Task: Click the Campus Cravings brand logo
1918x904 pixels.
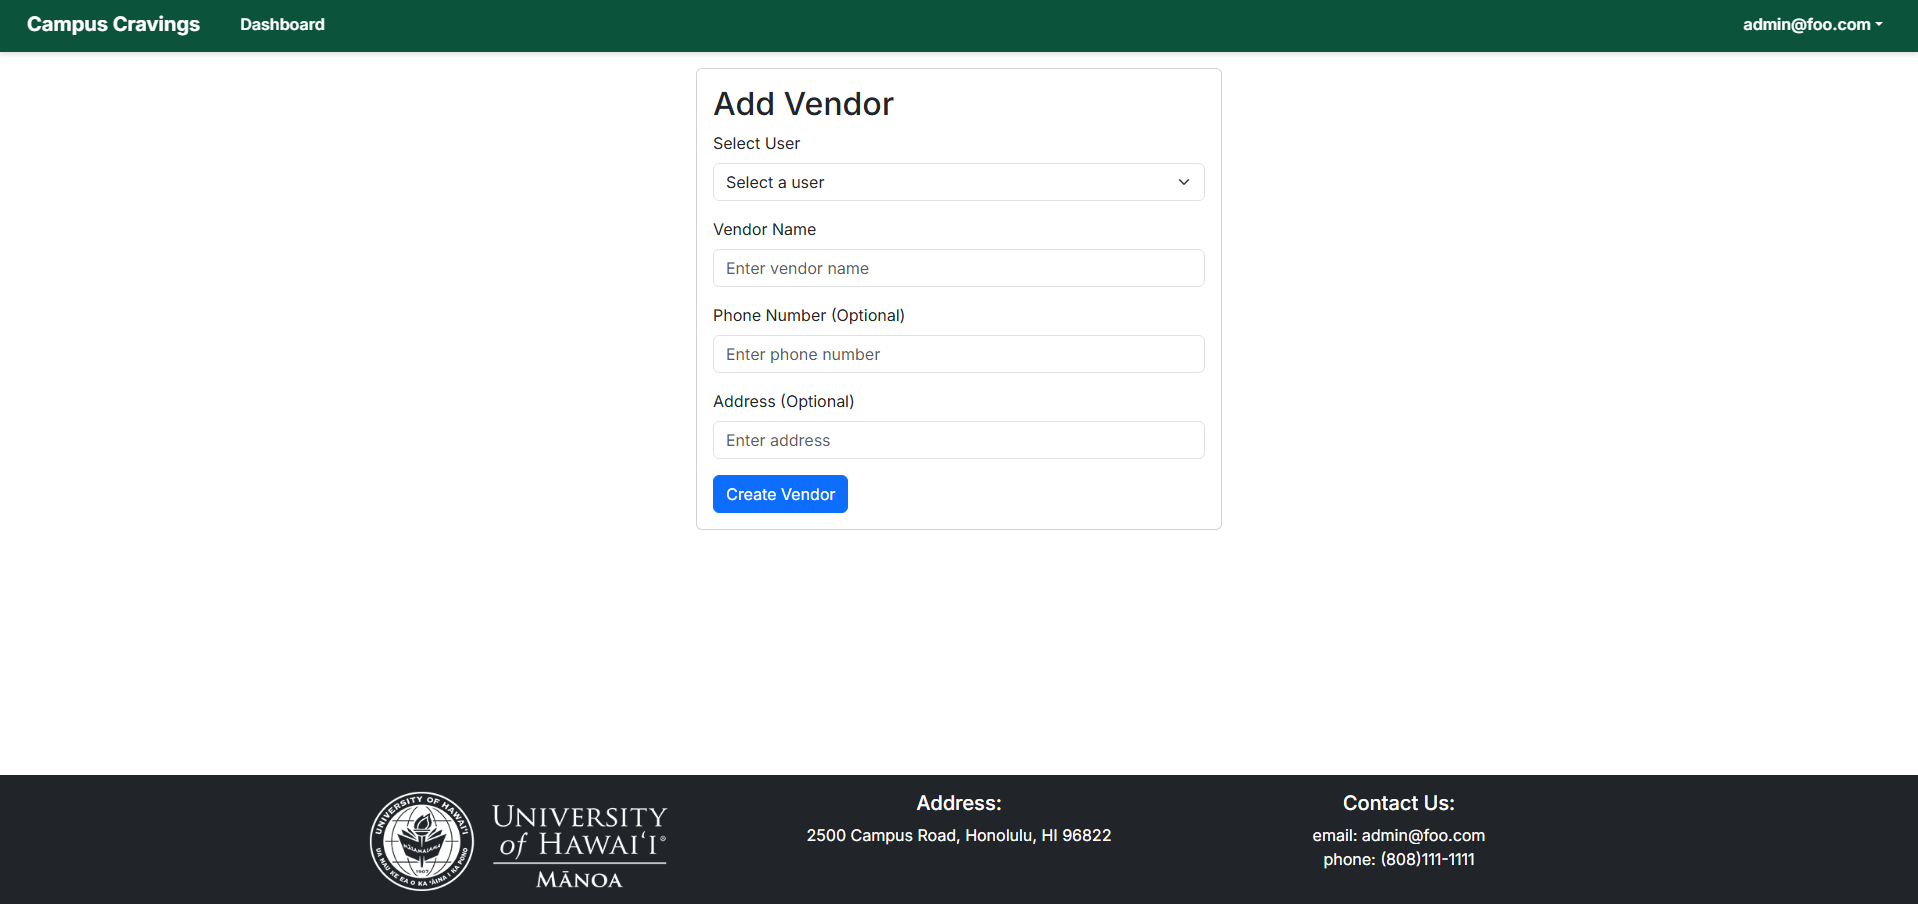Action: point(113,24)
